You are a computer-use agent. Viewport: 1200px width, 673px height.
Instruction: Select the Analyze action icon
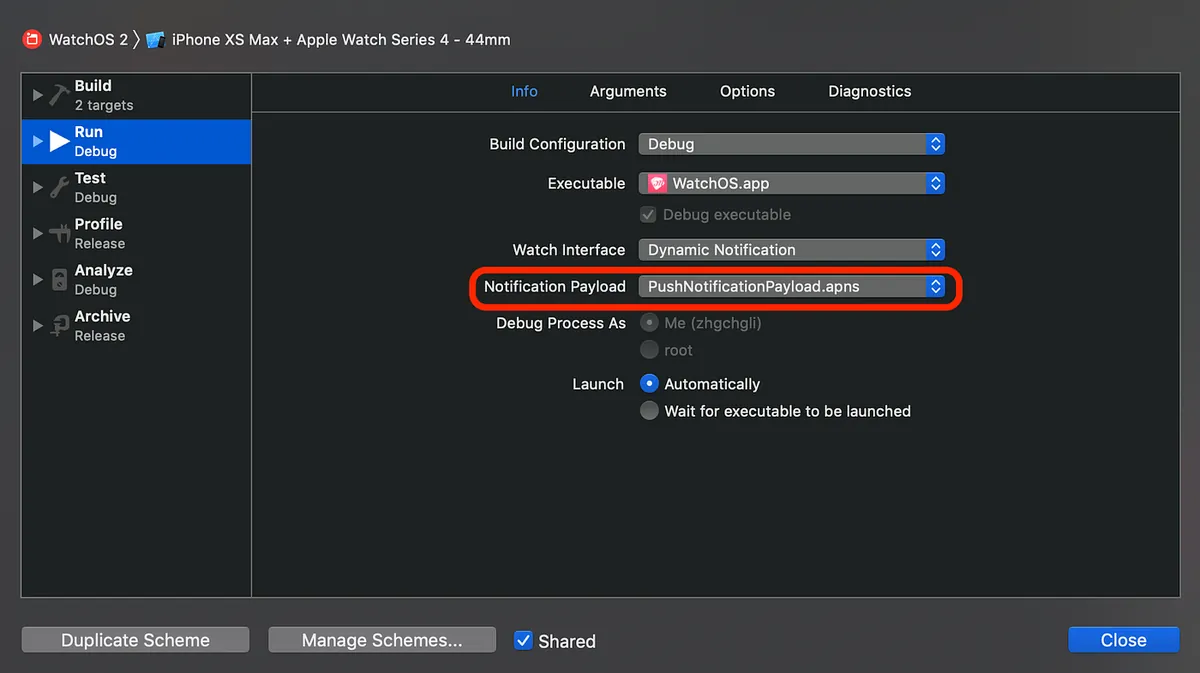point(57,278)
